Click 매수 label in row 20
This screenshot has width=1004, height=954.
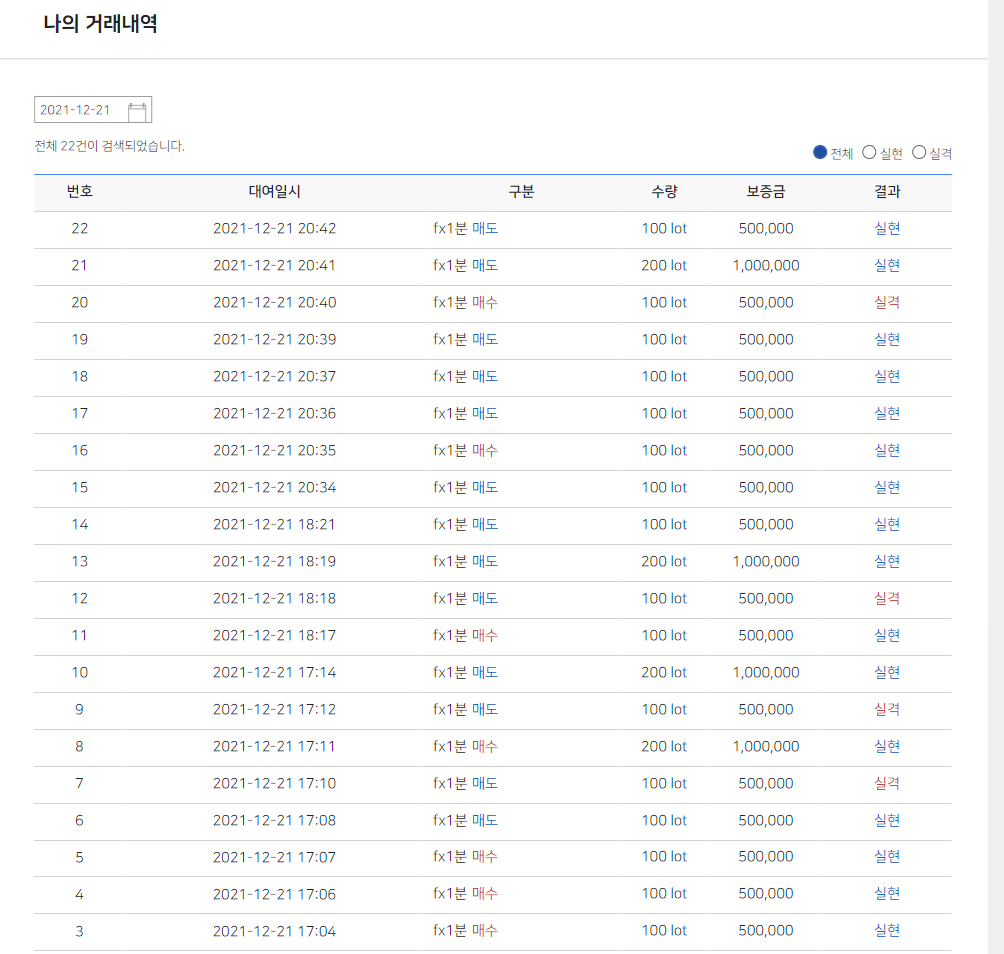pos(485,302)
